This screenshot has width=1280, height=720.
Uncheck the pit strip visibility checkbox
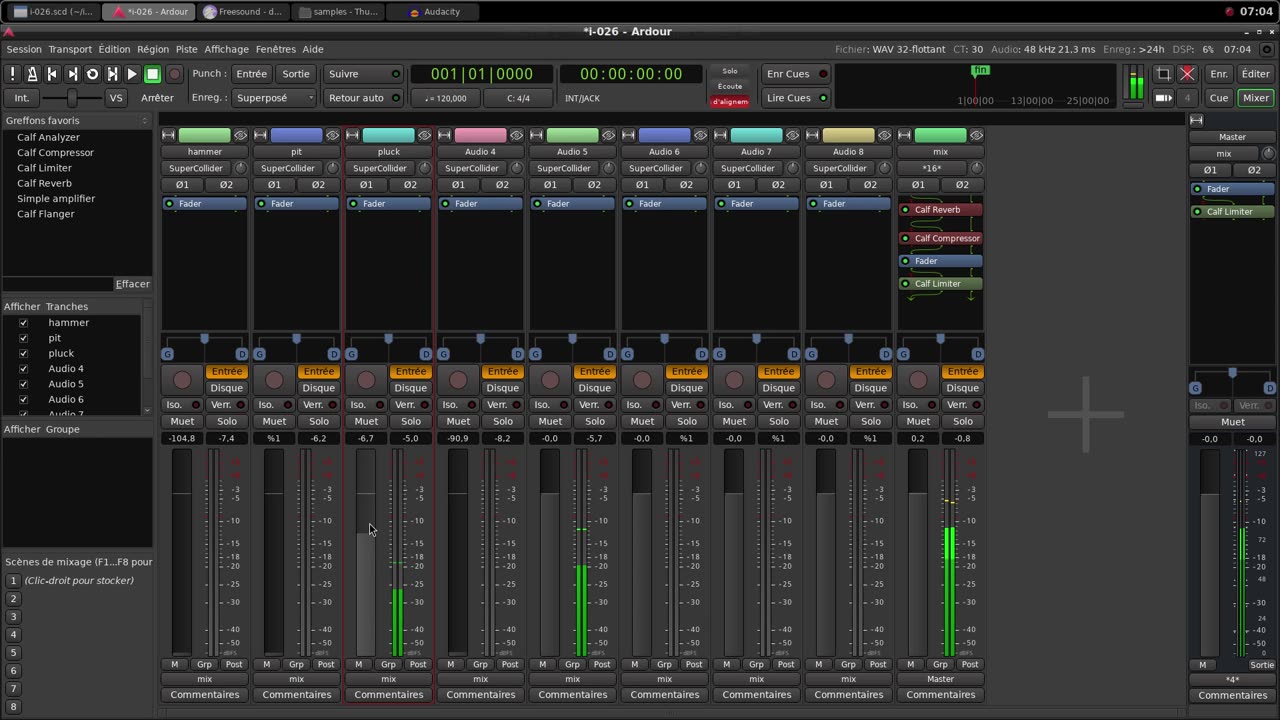[23, 338]
